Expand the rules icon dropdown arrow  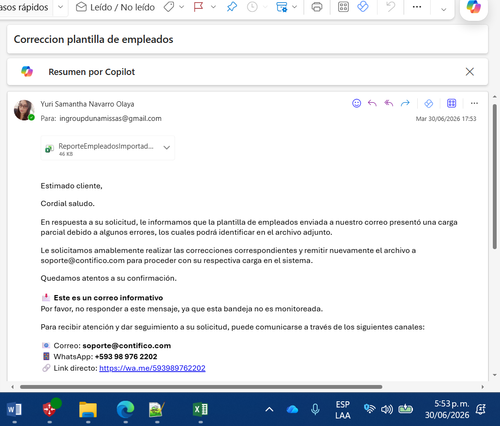click(295, 7)
